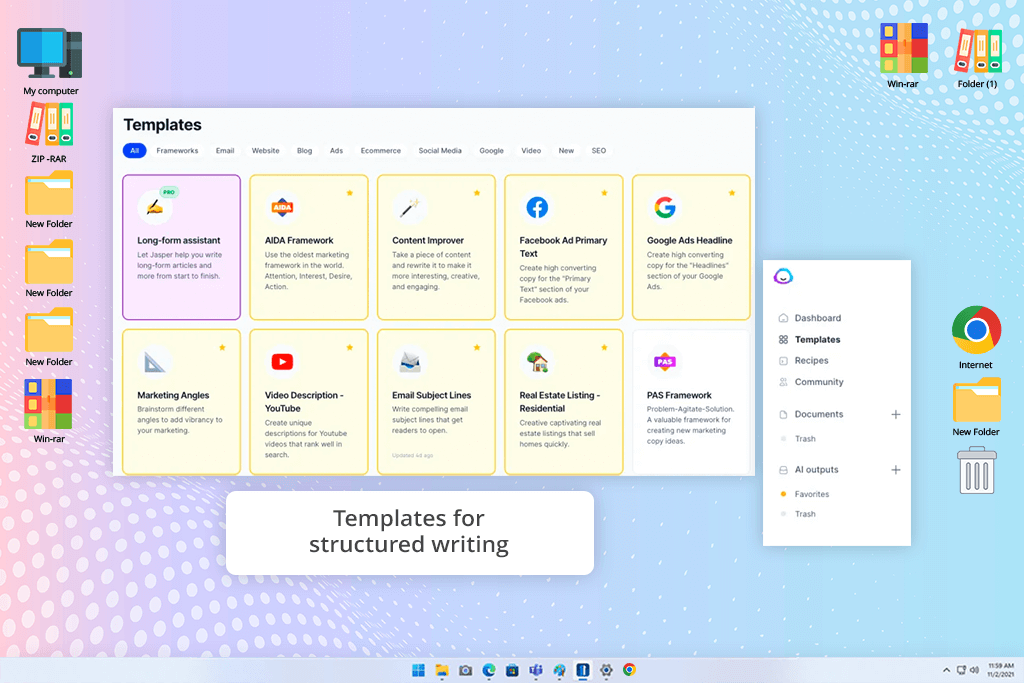Open File Explorer from the taskbar
1024x683 pixels.
pos(442,670)
